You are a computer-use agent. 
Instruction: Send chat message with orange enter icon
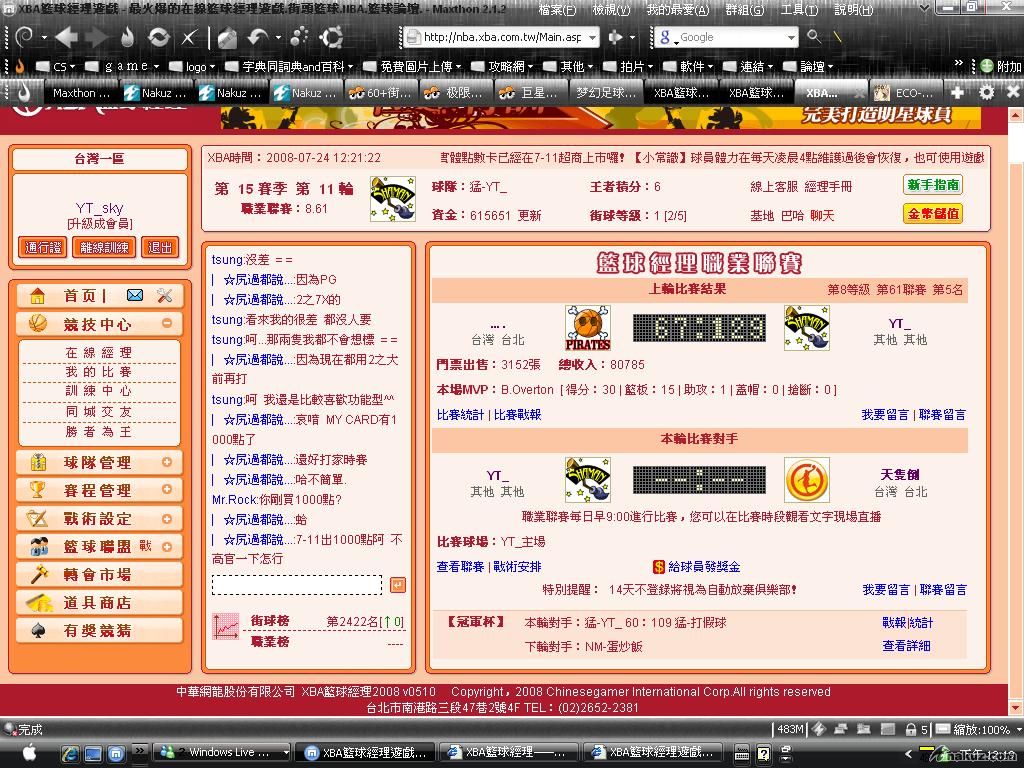coord(397,585)
